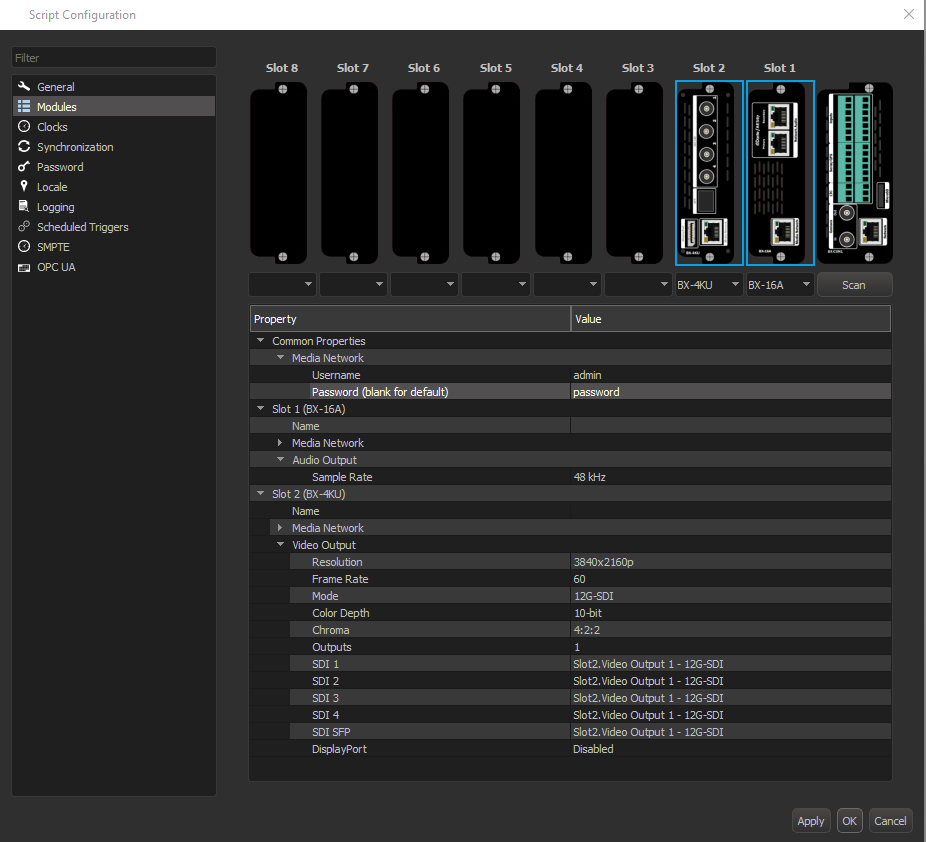Click the Logging document icon

[x=25, y=207]
